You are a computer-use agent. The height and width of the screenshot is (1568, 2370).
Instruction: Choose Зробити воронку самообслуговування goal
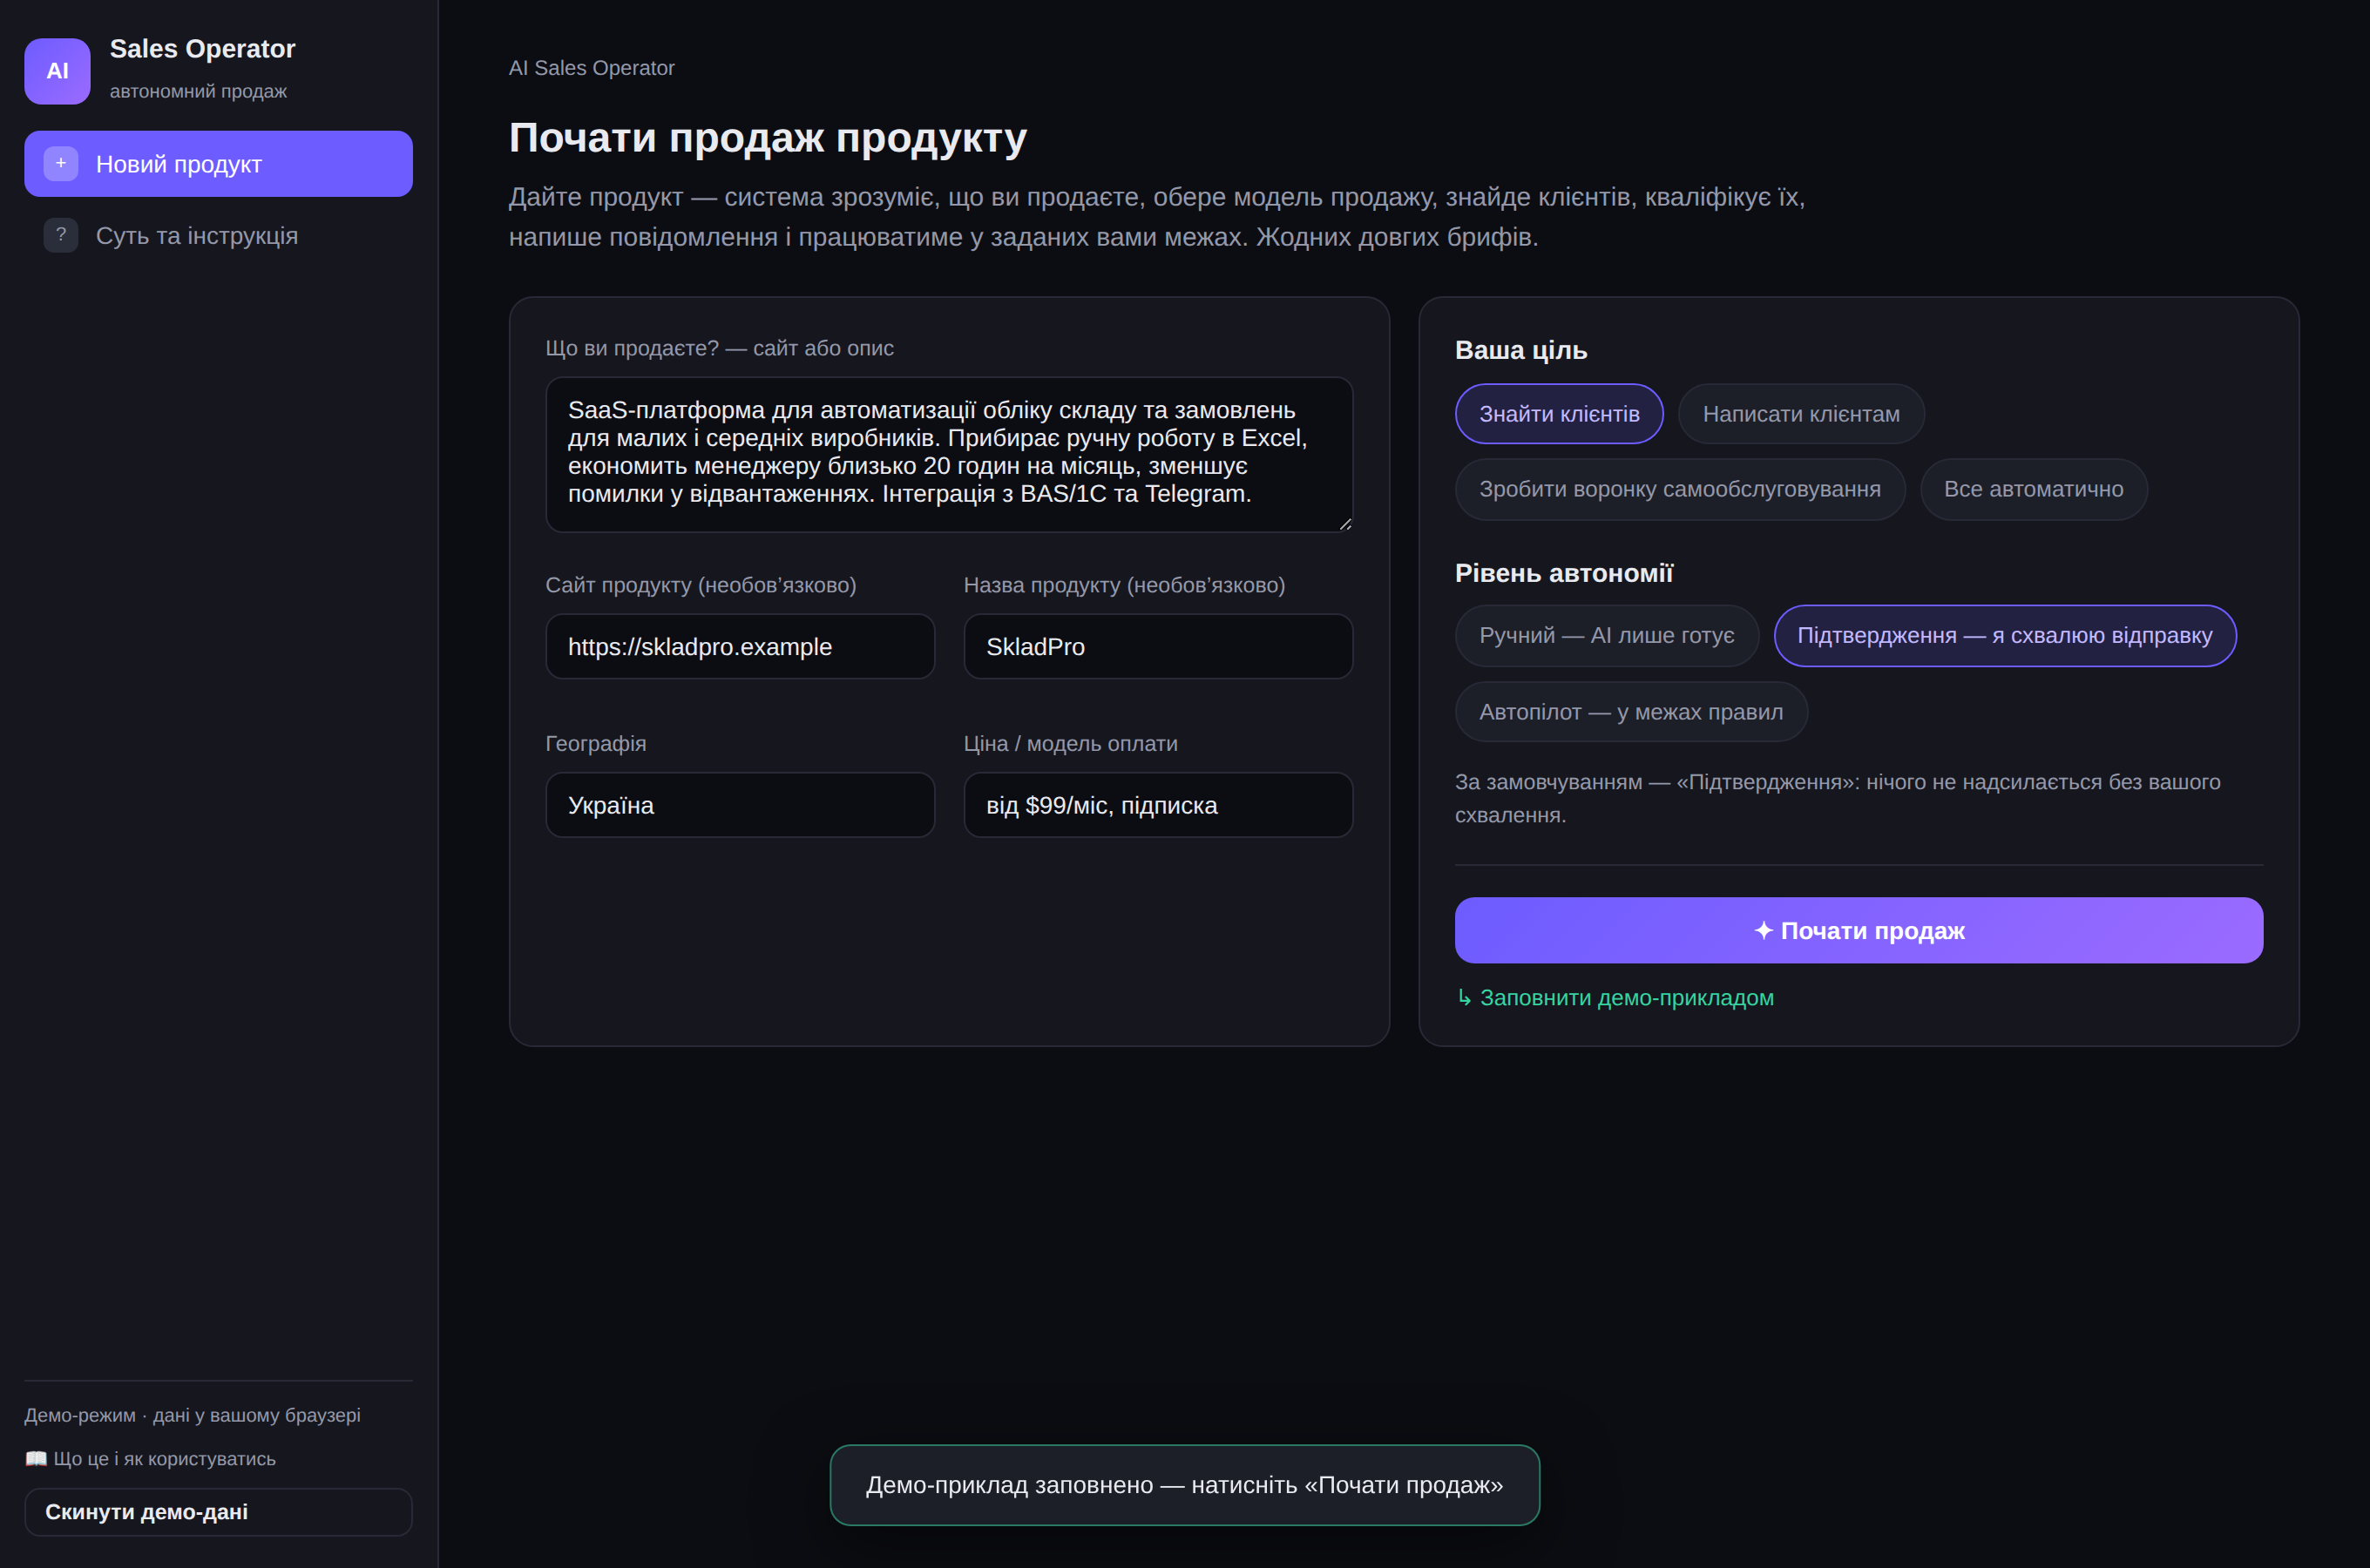pos(1680,489)
